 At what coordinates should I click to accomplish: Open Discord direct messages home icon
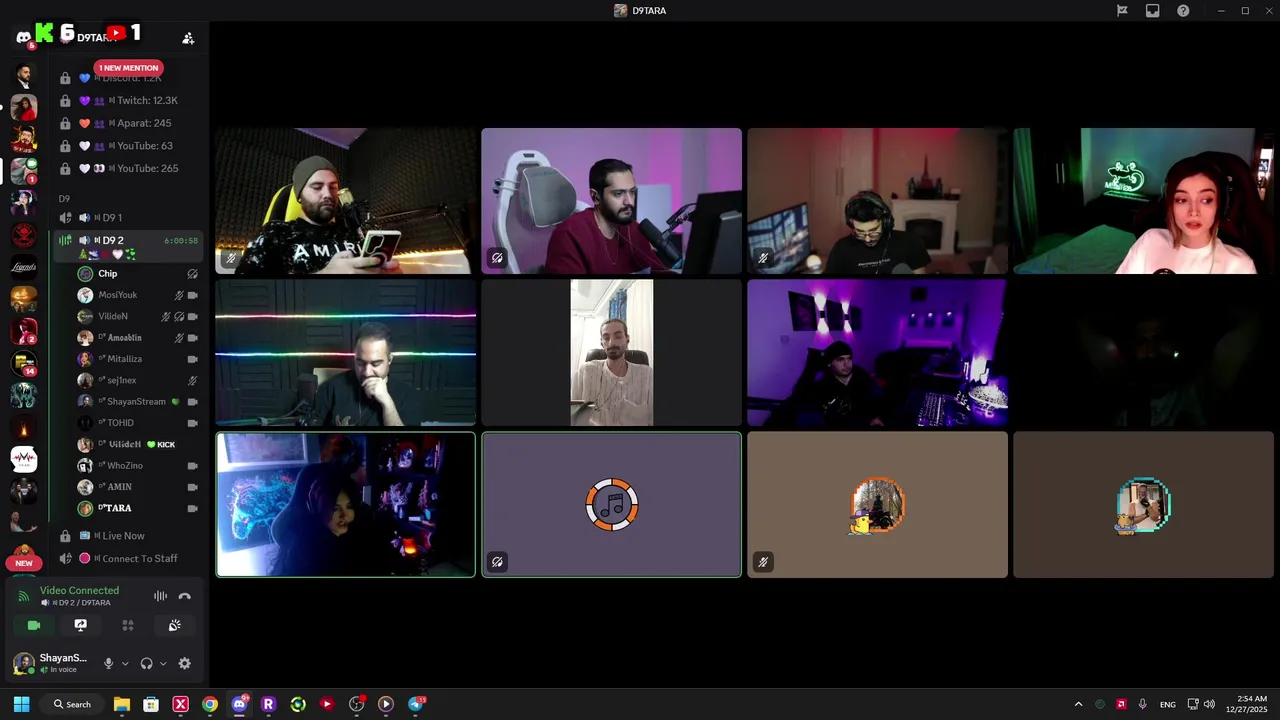[24, 37]
